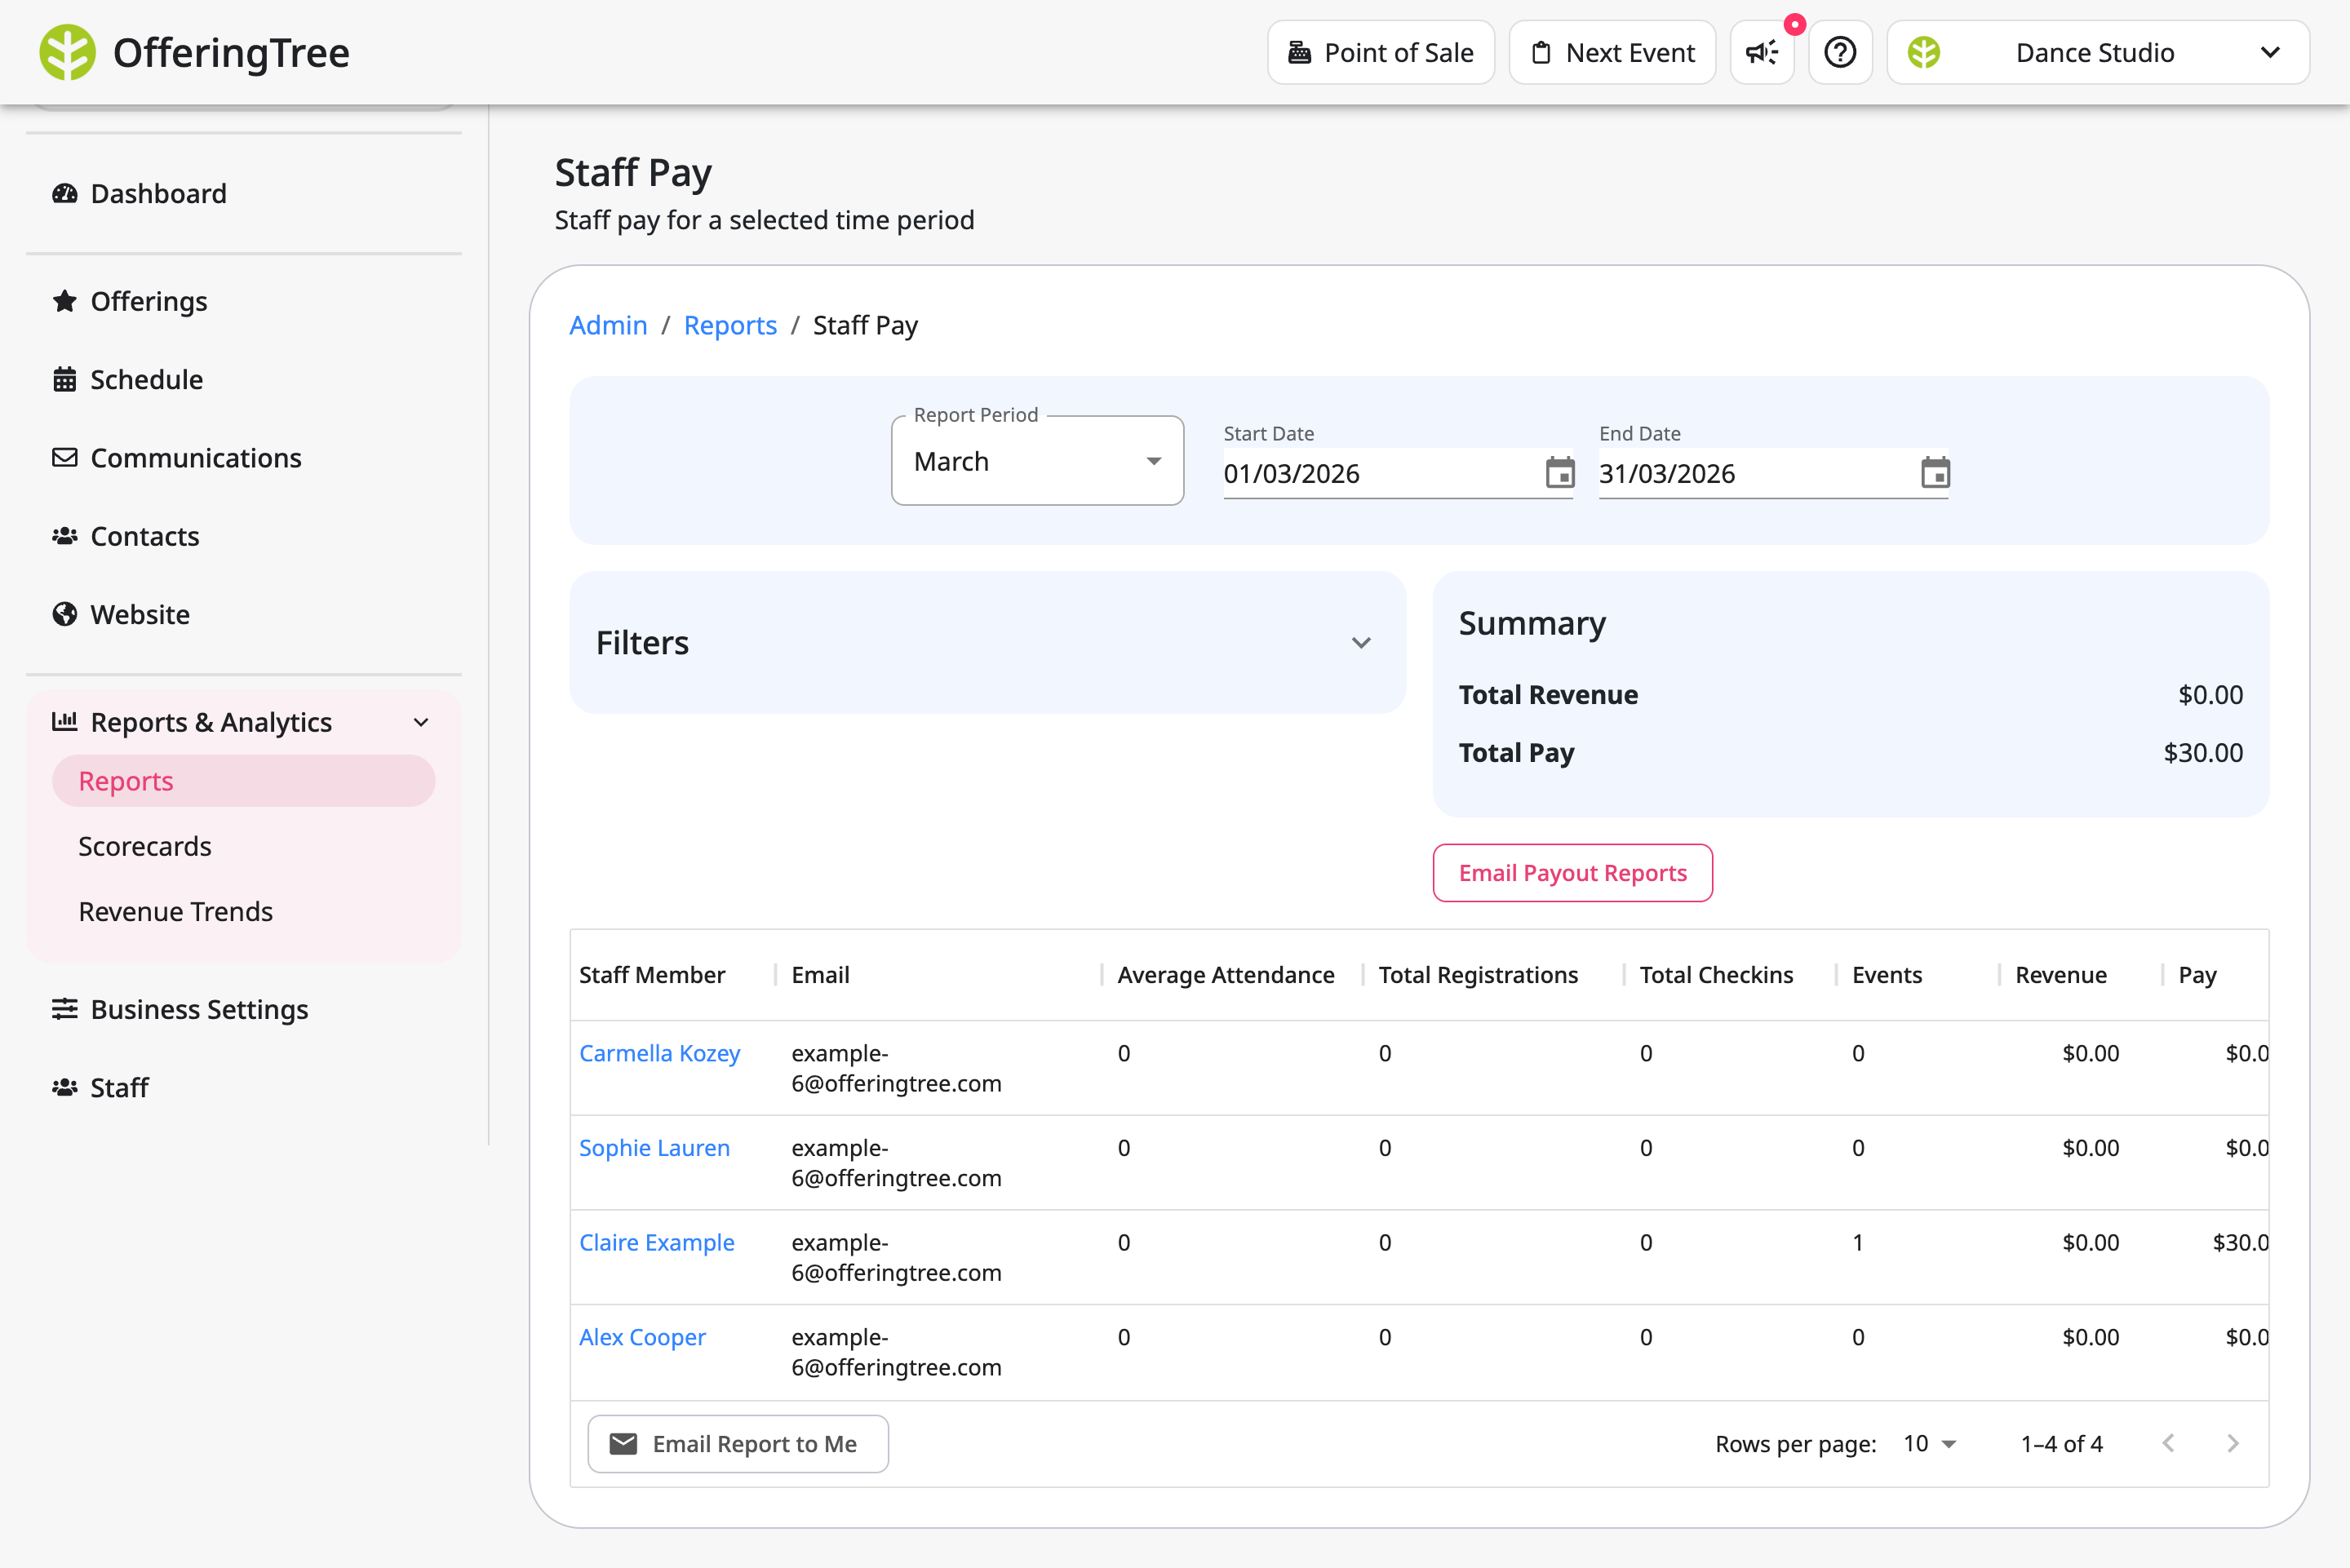Sort by Email column header

820,974
